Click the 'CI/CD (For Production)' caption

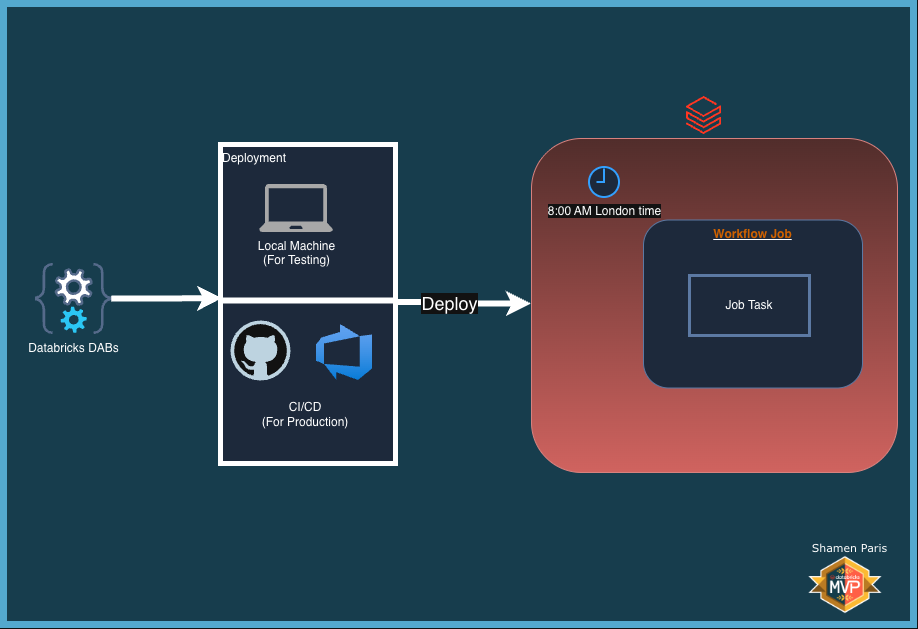304,414
